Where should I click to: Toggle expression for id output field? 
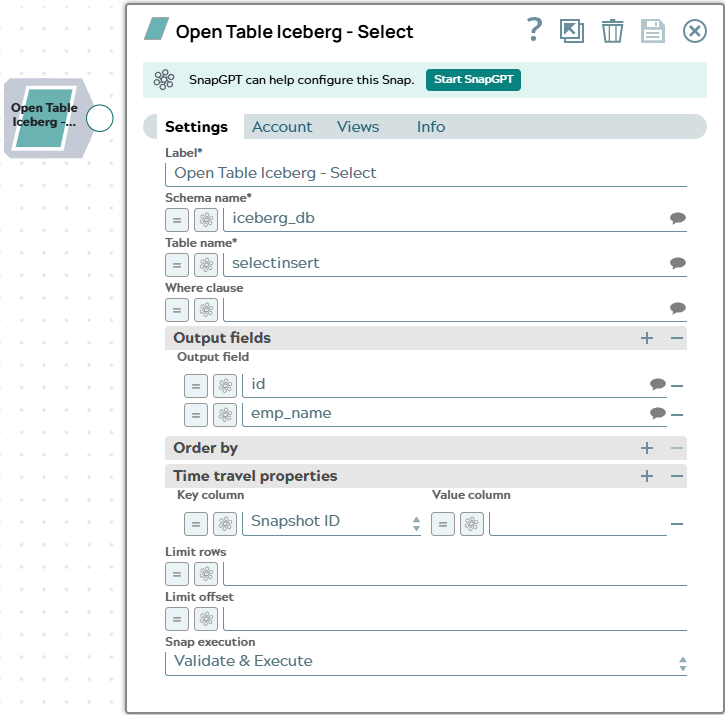click(x=196, y=386)
